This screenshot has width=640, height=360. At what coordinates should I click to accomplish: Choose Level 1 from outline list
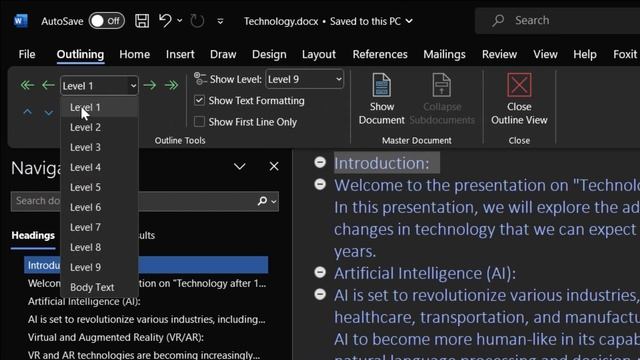[x=99, y=107]
